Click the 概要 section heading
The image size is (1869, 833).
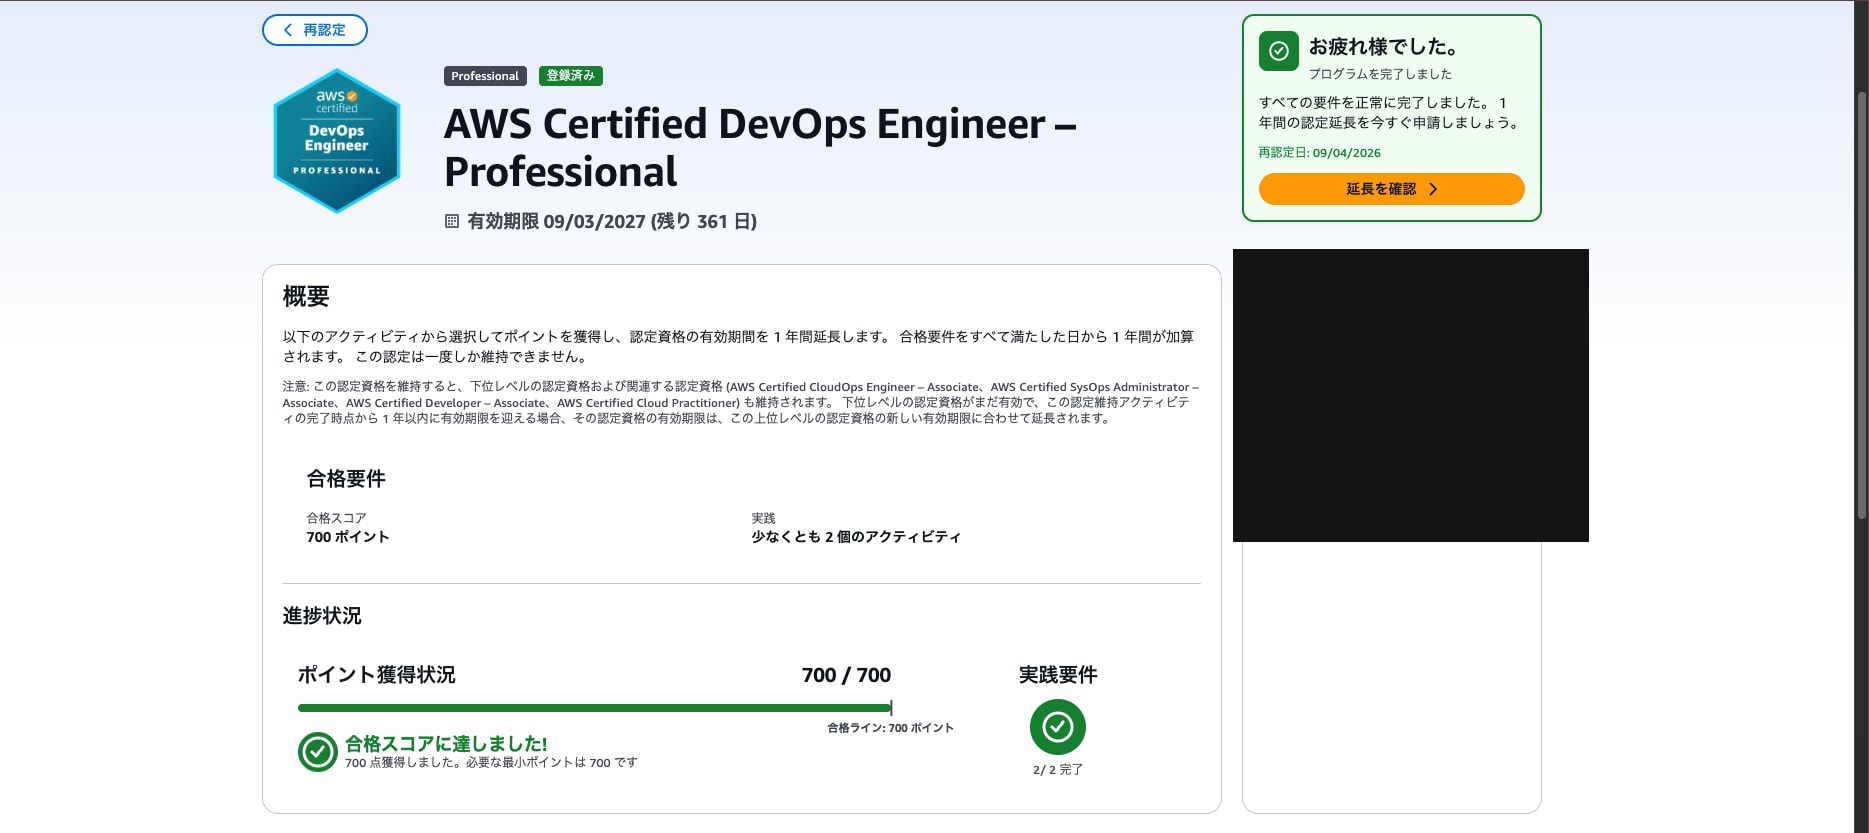(306, 296)
